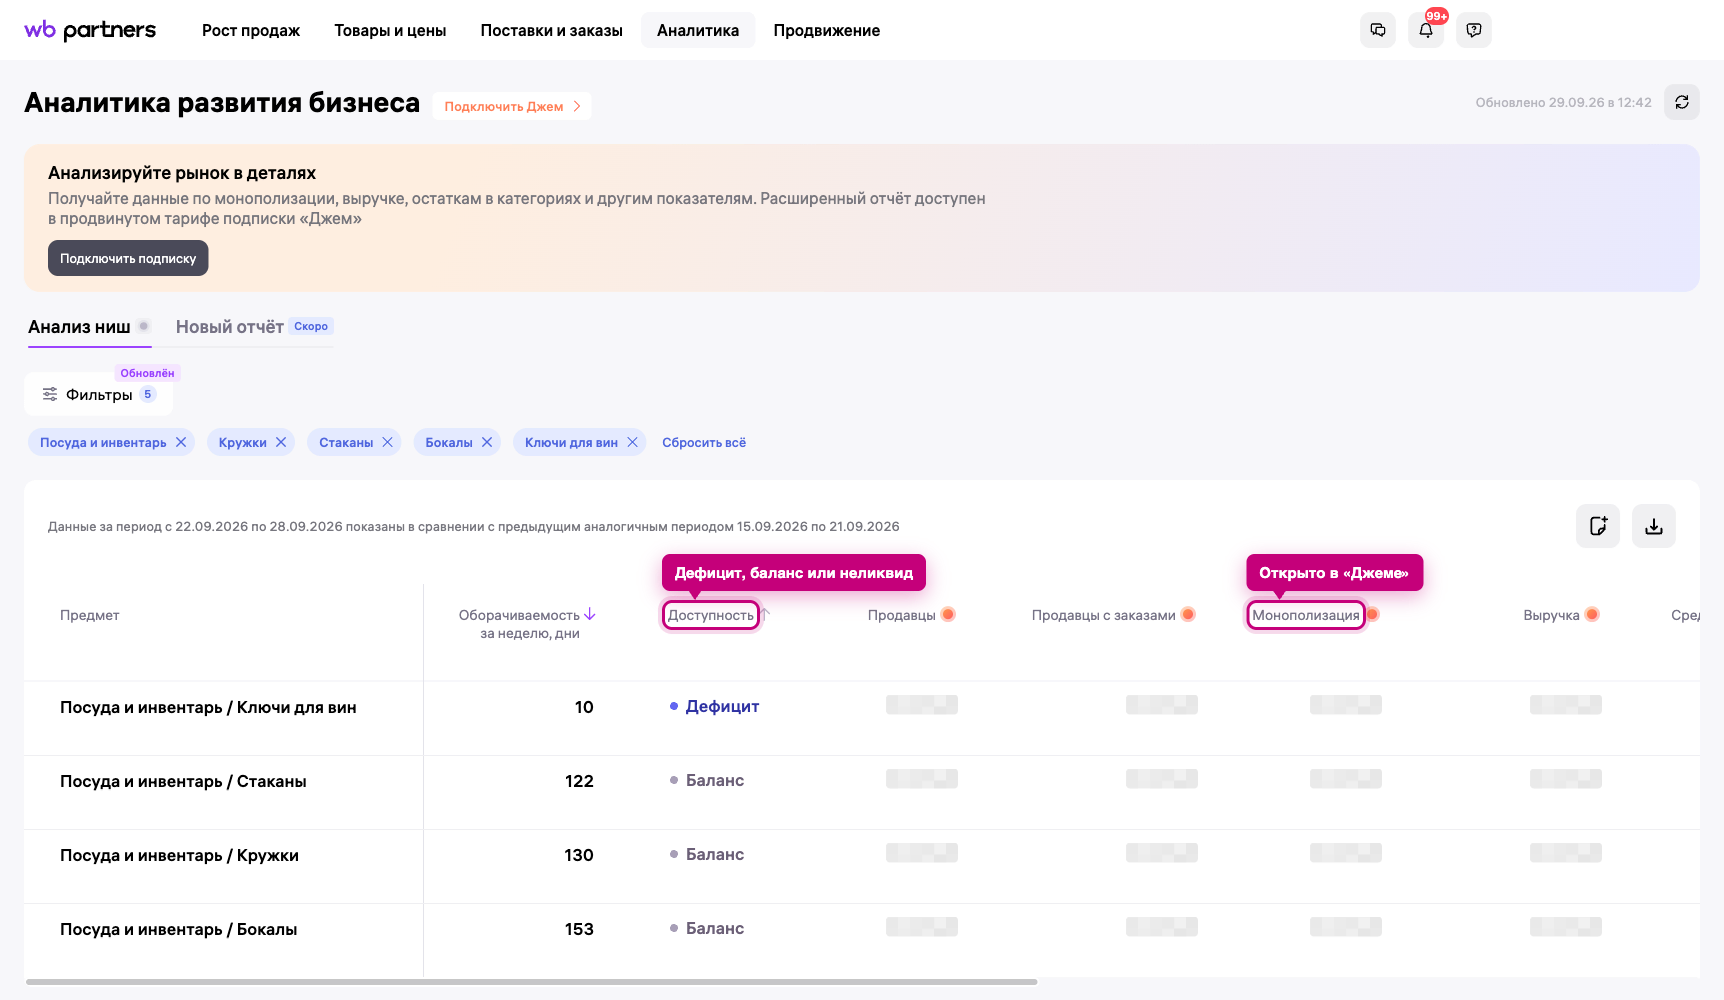This screenshot has width=1724, height=1000.
Task: Click the orange dot beside "Продавцы с заказами"
Action: pos(1188,614)
